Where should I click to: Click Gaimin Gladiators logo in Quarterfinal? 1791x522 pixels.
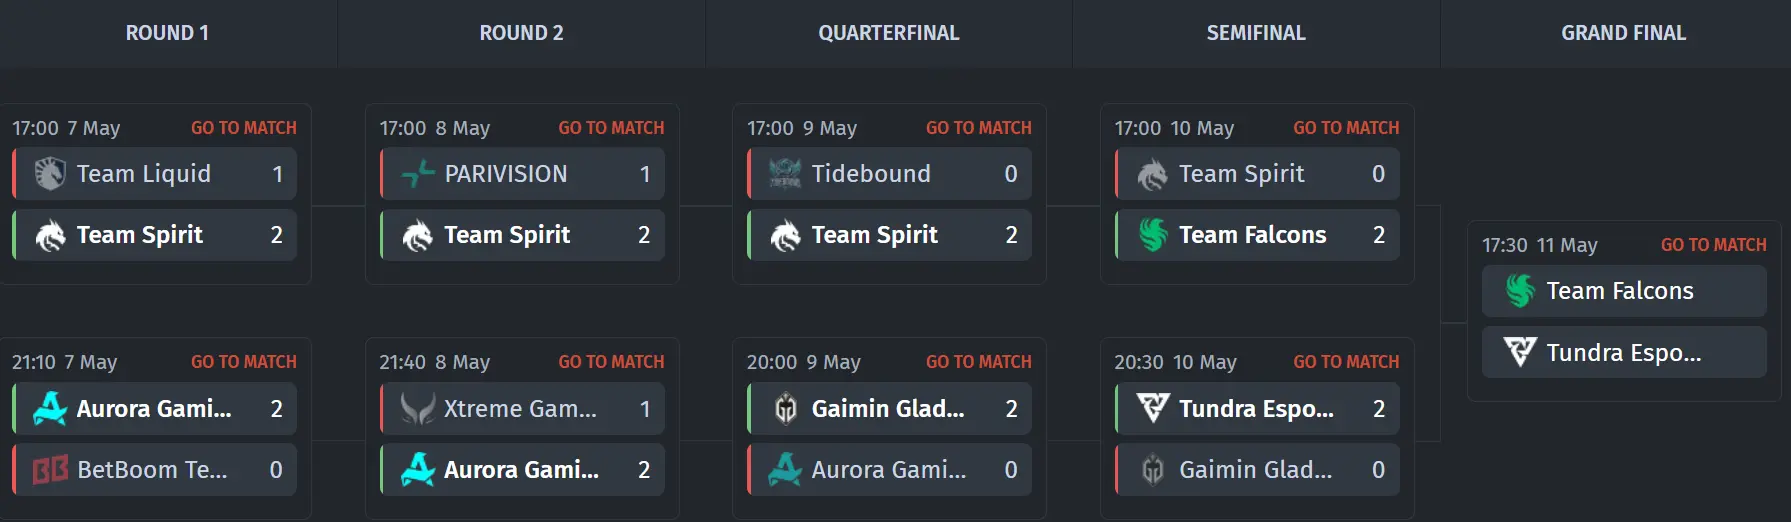coord(785,409)
